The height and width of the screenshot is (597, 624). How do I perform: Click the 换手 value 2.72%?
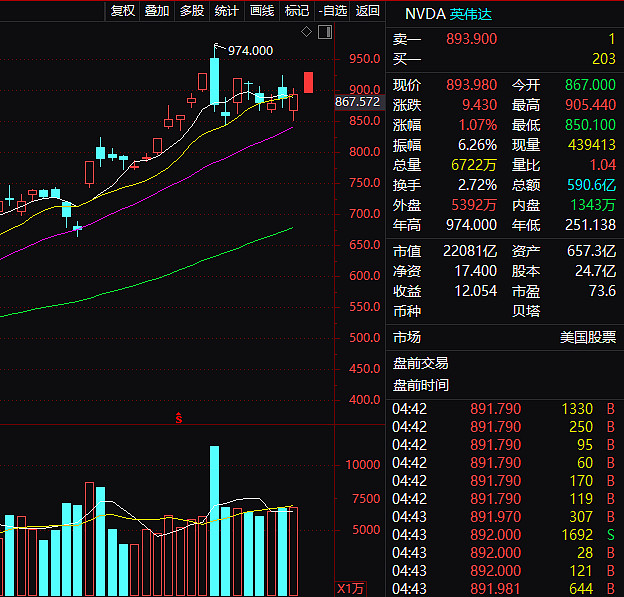[477, 185]
